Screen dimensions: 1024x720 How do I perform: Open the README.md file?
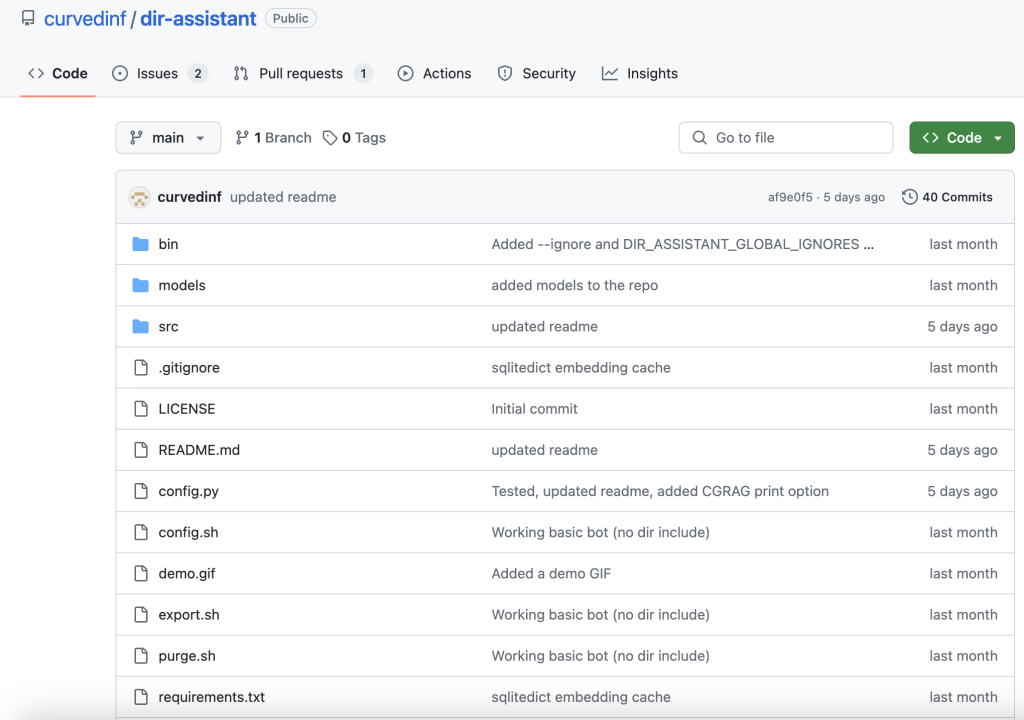point(199,450)
